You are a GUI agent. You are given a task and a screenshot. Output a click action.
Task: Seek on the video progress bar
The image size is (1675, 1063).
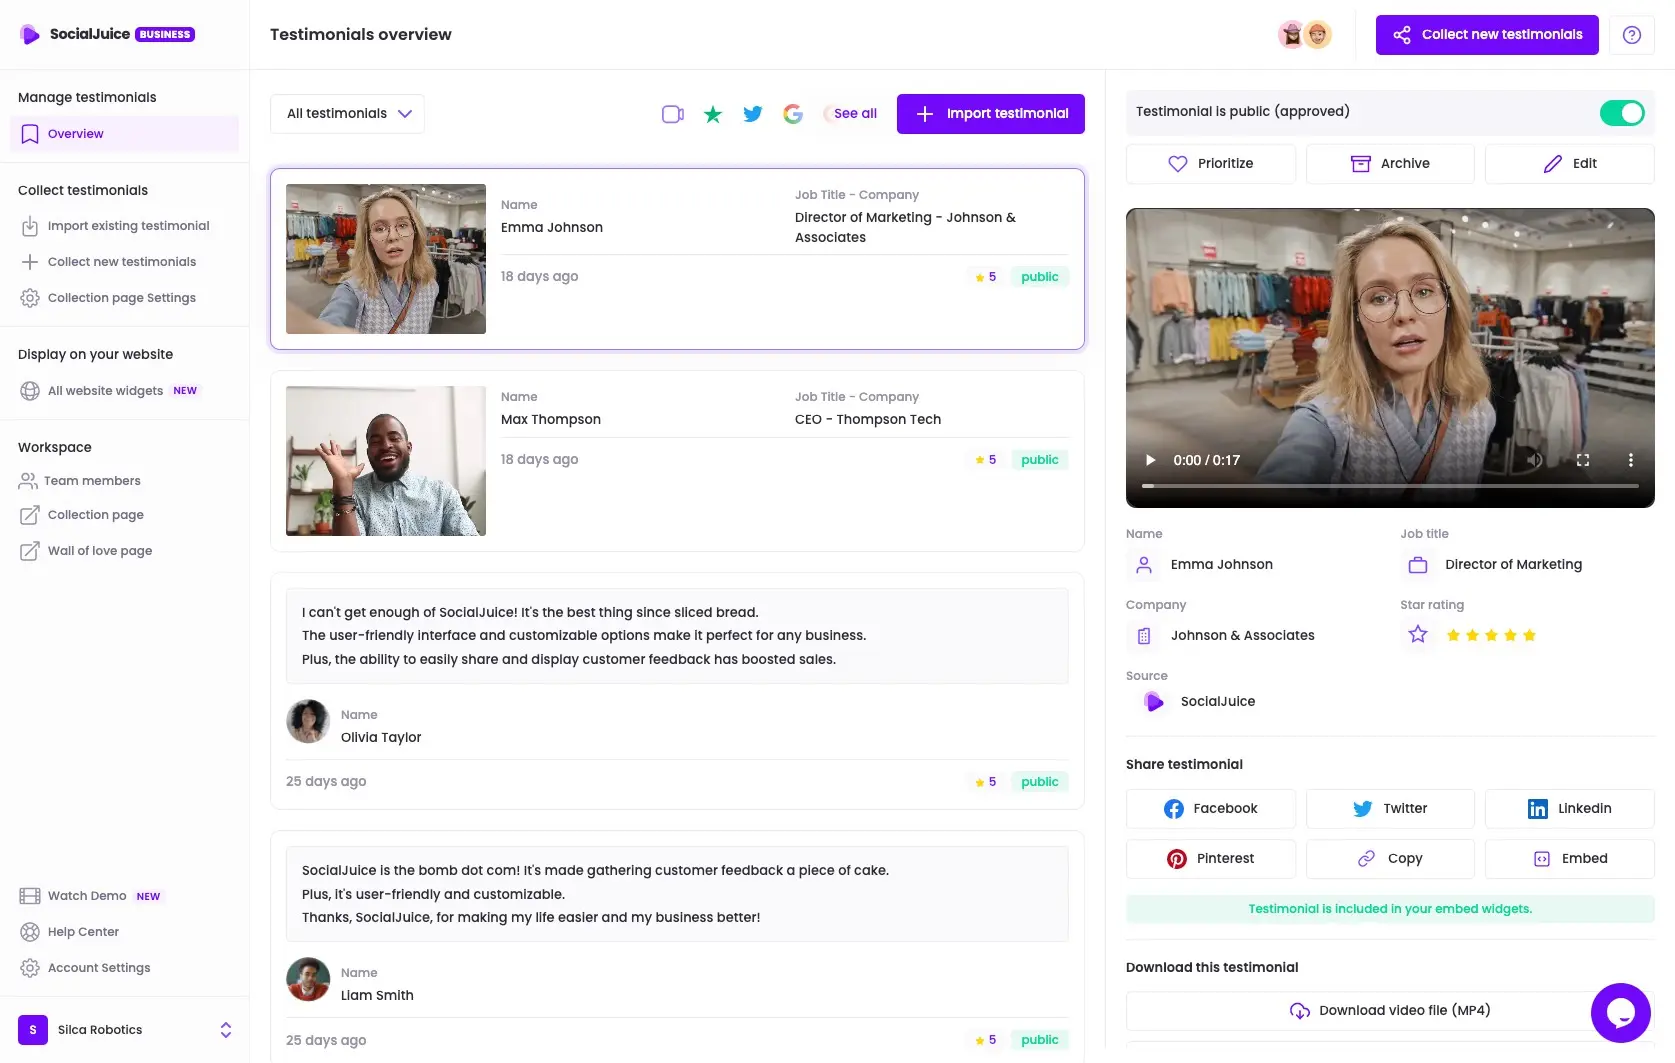click(x=1390, y=486)
